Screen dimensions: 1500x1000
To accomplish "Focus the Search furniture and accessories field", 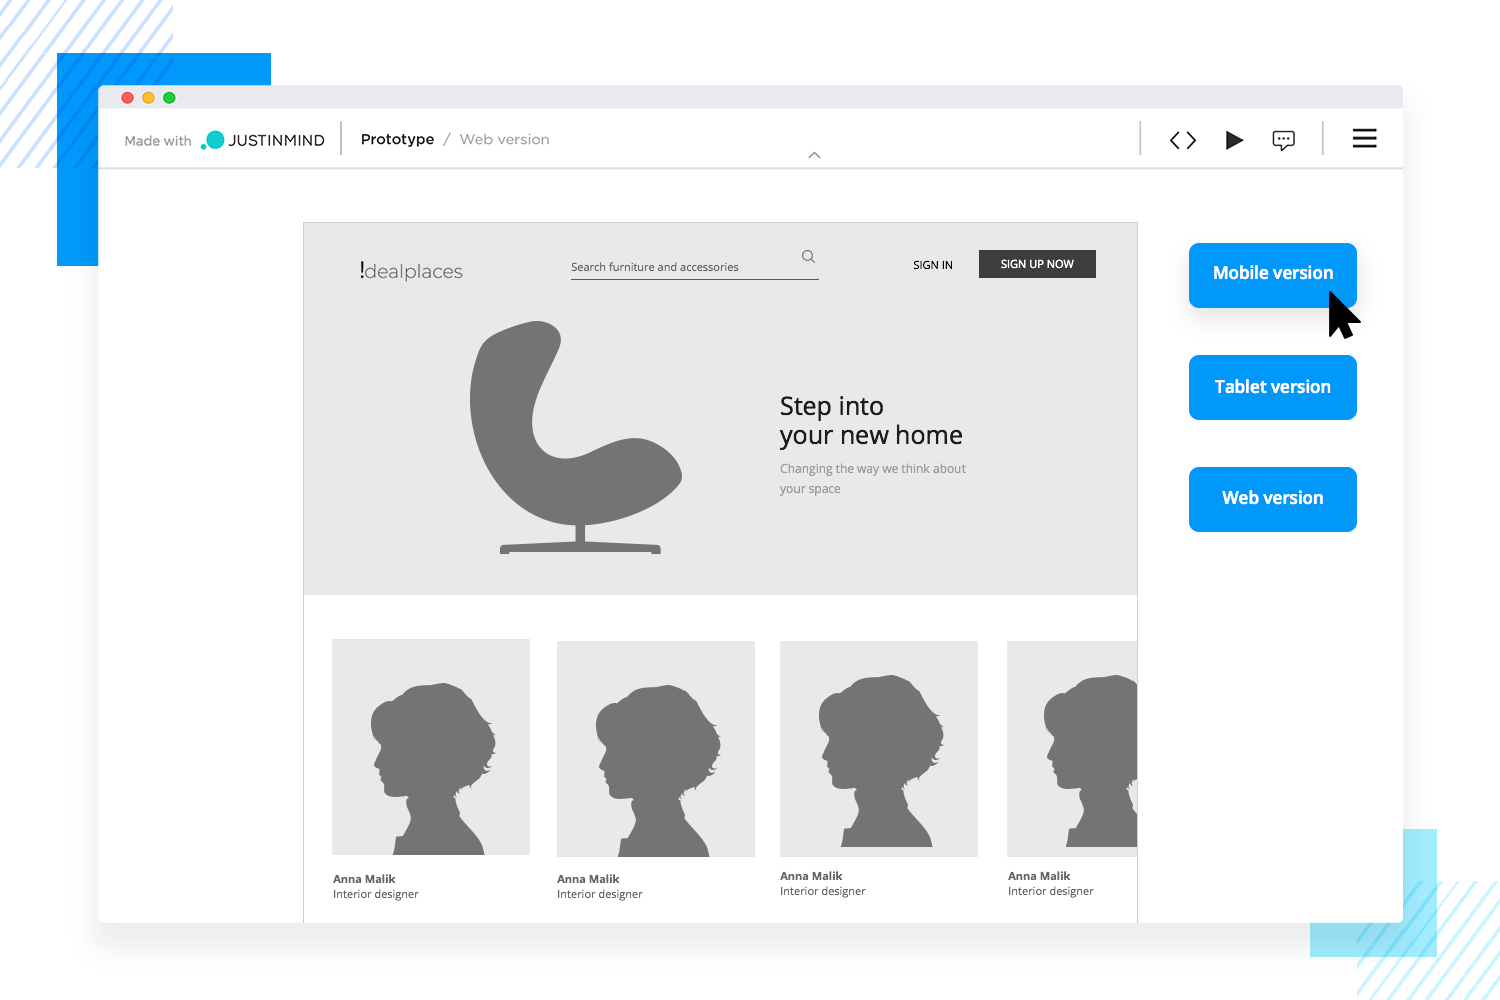I will (695, 266).
